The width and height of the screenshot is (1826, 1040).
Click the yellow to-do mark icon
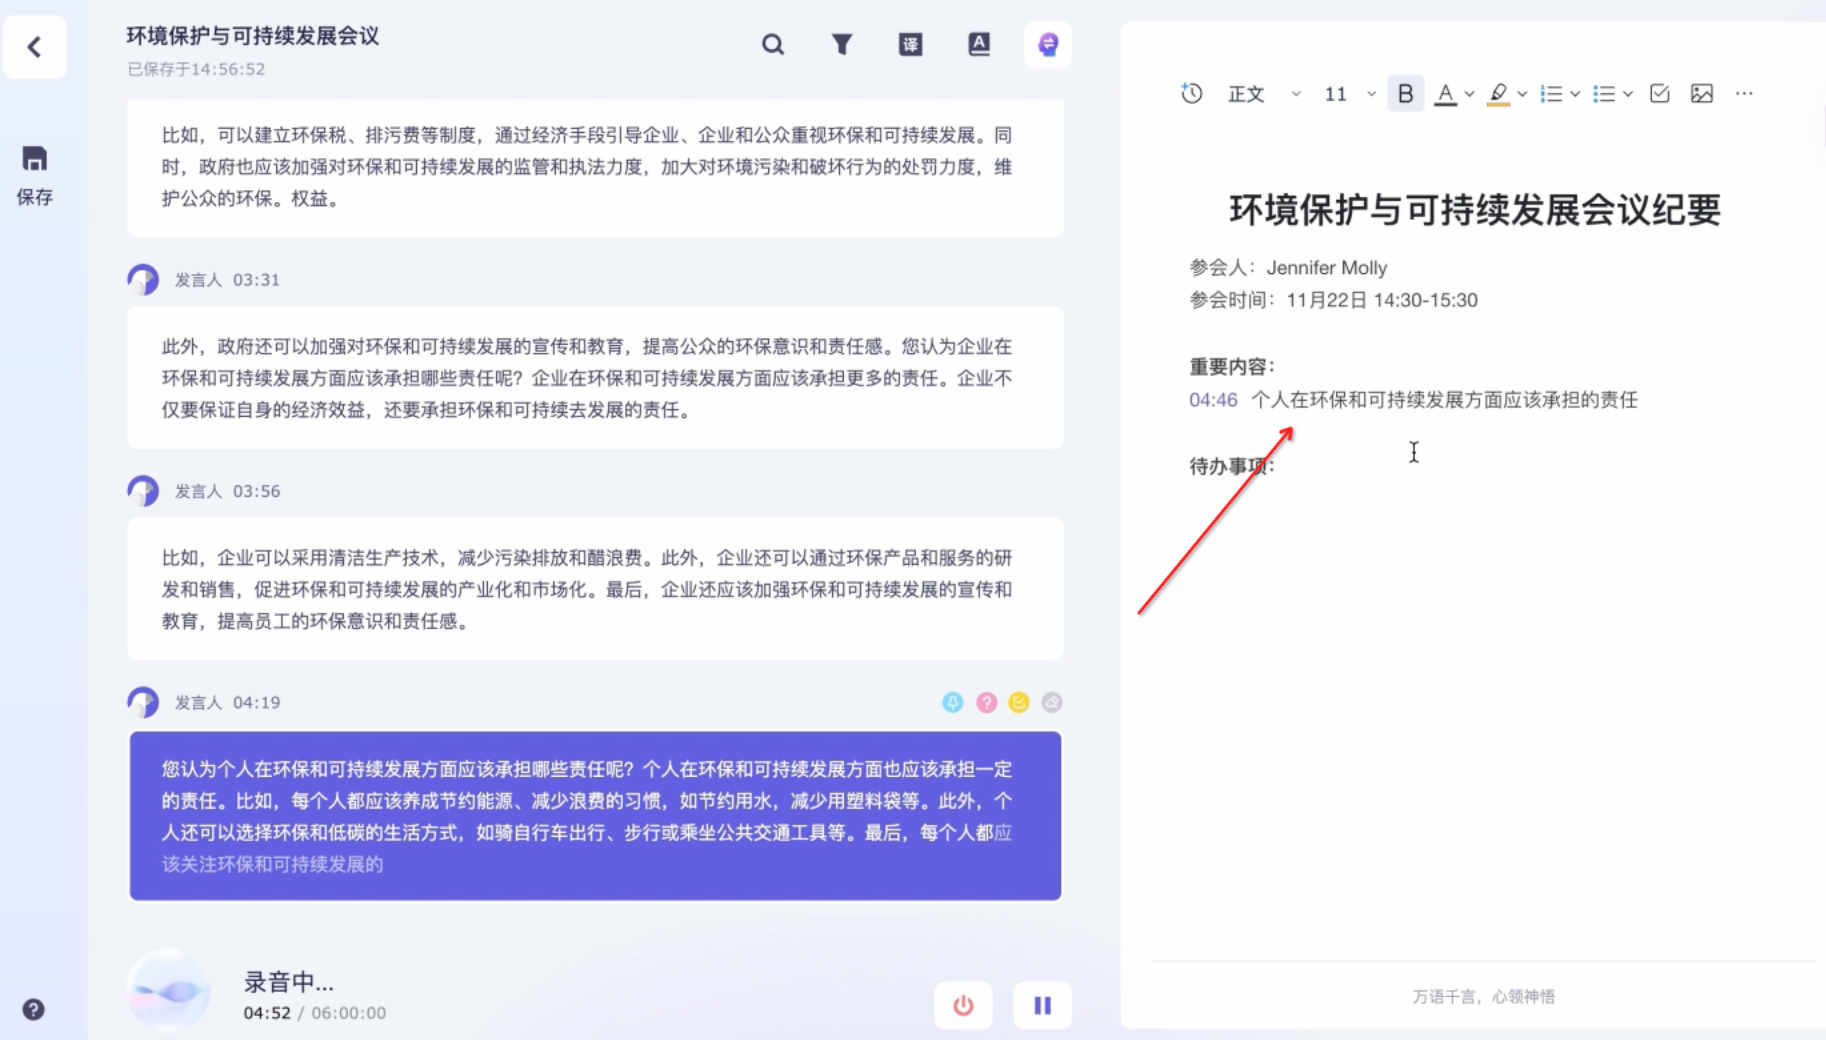pyautogui.click(x=1018, y=703)
